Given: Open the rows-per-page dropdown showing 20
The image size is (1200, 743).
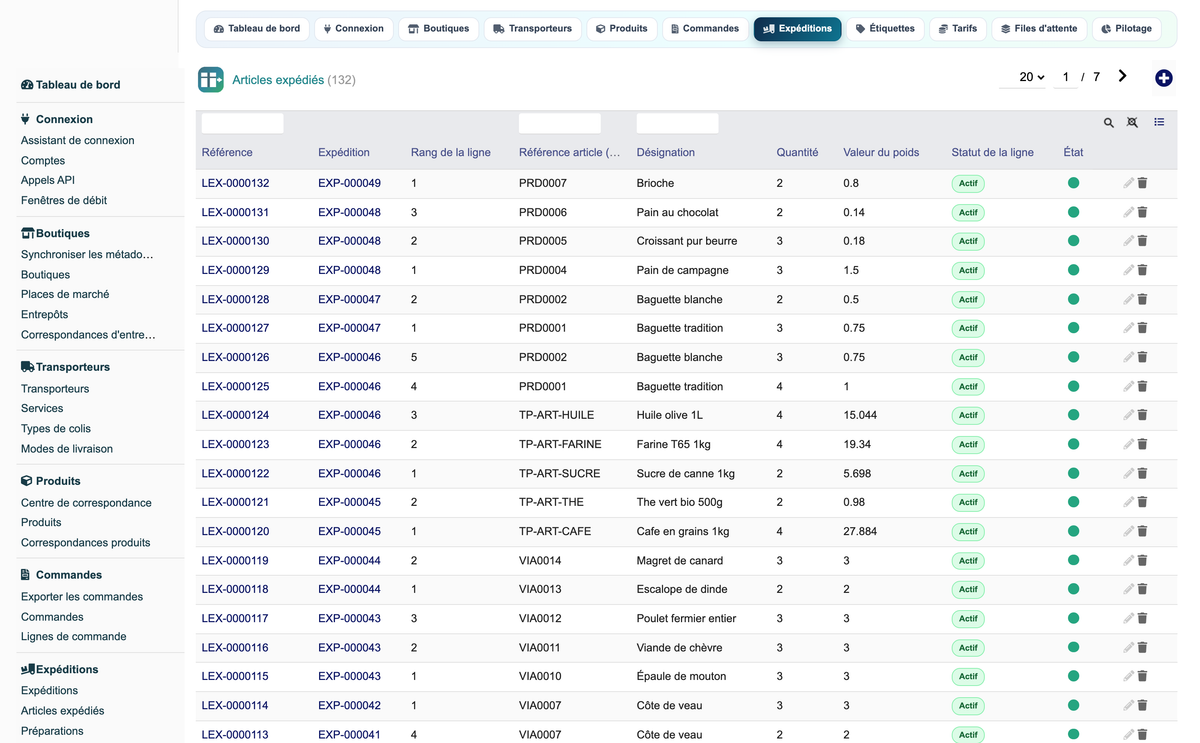Looking at the screenshot, I should (1032, 77).
